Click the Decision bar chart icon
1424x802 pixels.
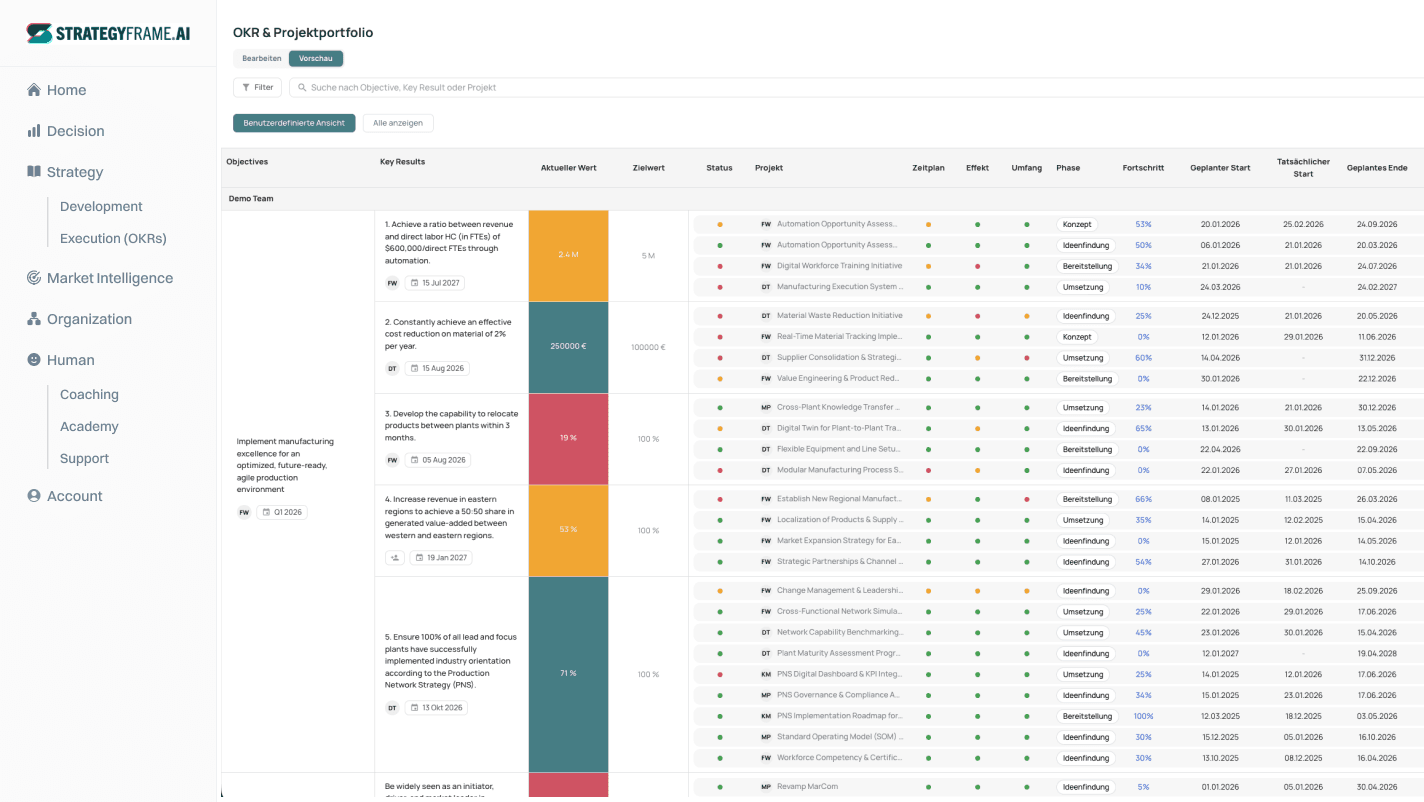coord(34,131)
